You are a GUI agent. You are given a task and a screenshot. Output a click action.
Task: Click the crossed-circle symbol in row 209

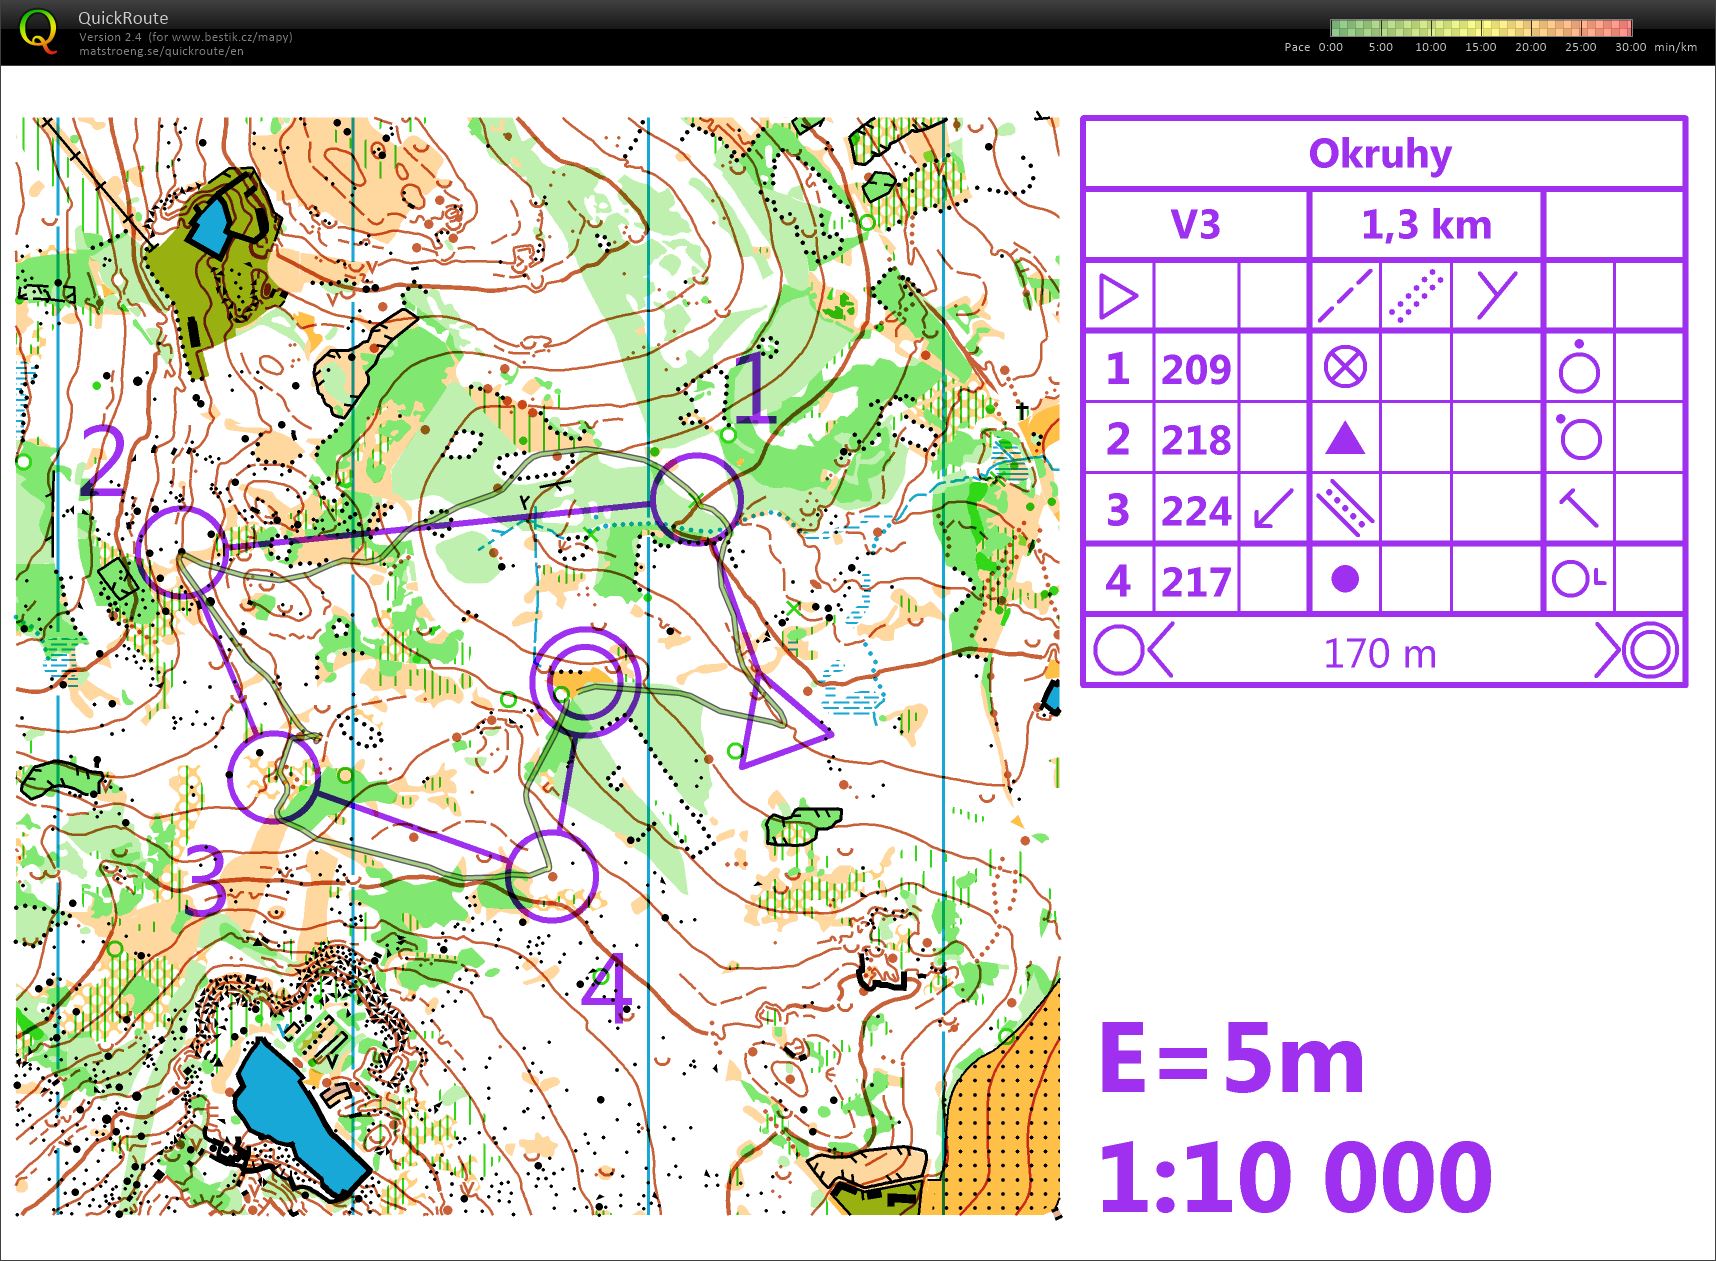pyautogui.click(x=1344, y=368)
